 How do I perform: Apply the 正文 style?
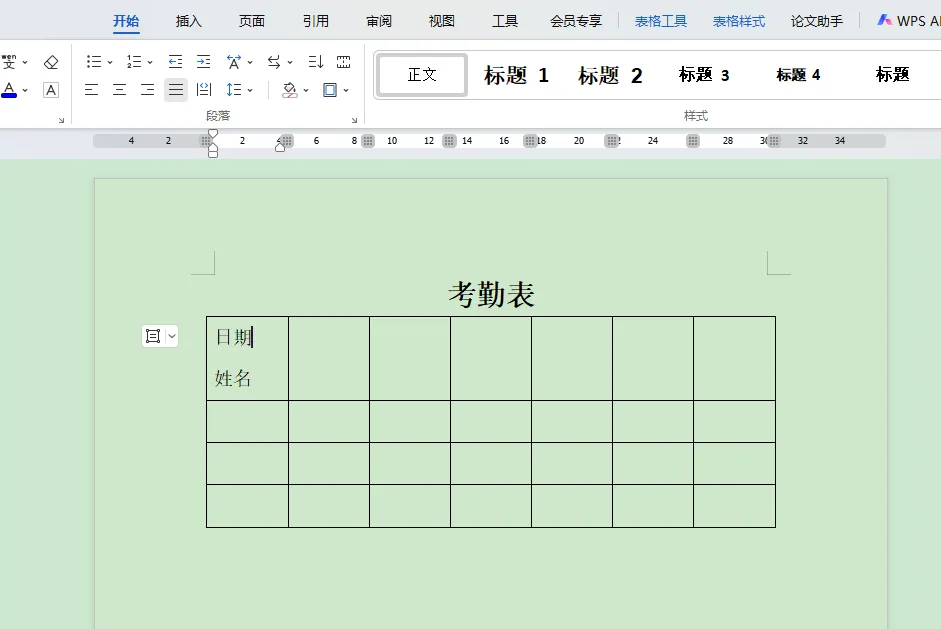point(422,74)
